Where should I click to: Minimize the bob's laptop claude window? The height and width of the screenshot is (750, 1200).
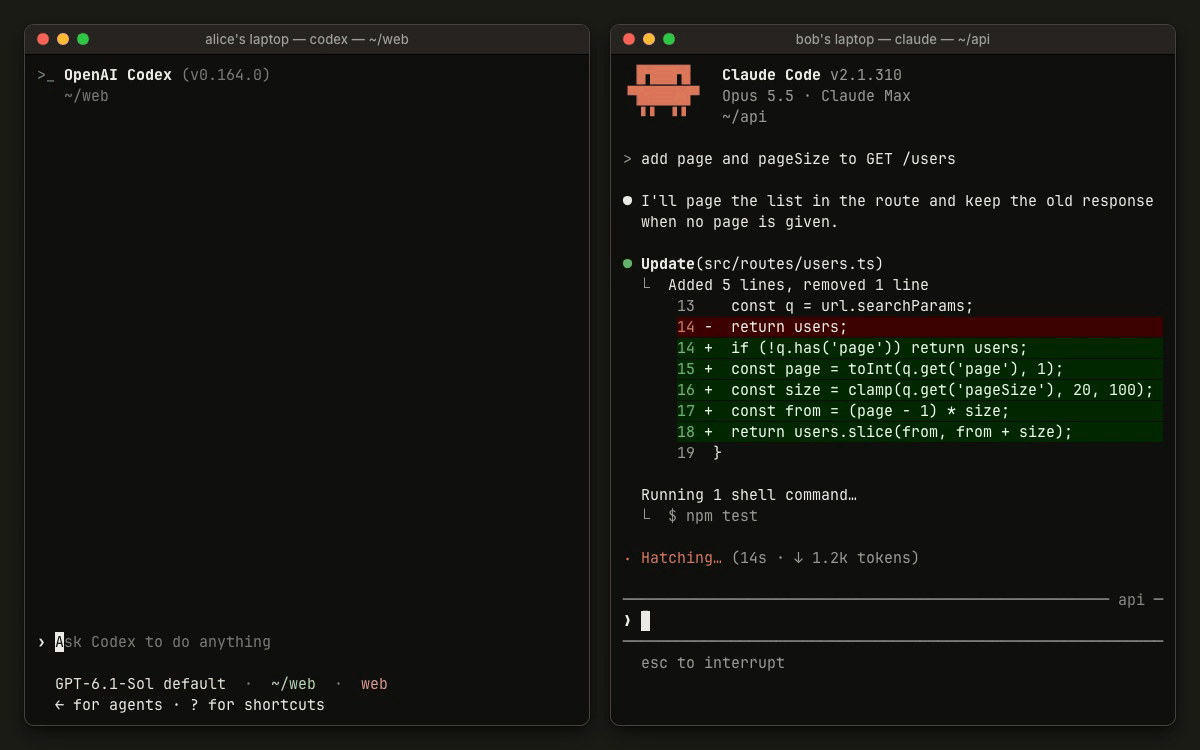pyautogui.click(x=649, y=39)
